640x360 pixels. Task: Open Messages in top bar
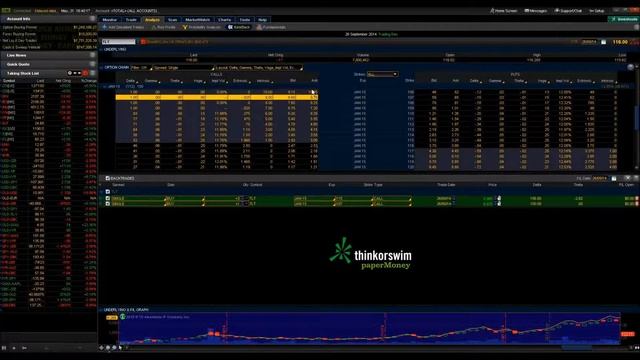[536, 11]
